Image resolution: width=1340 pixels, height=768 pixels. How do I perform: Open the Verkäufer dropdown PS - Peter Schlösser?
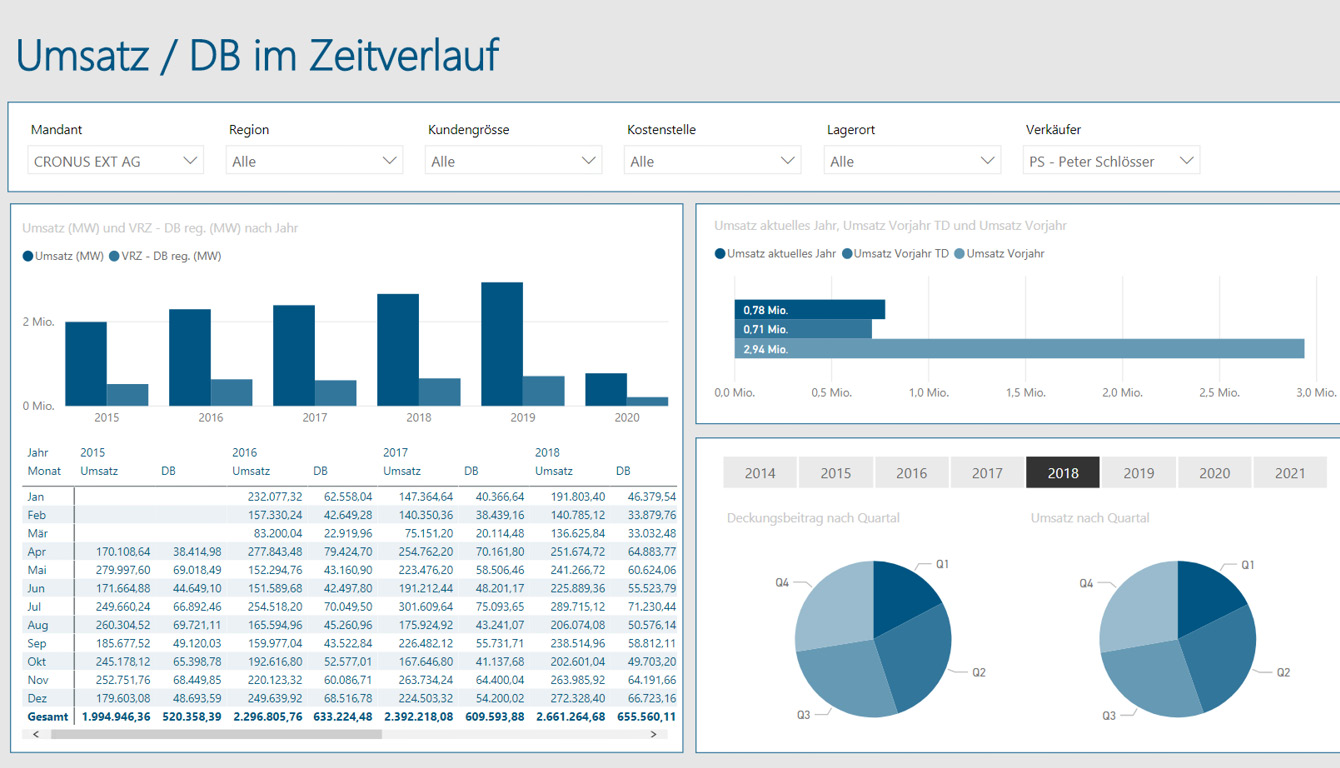pyautogui.click(x=1111, y=161)
